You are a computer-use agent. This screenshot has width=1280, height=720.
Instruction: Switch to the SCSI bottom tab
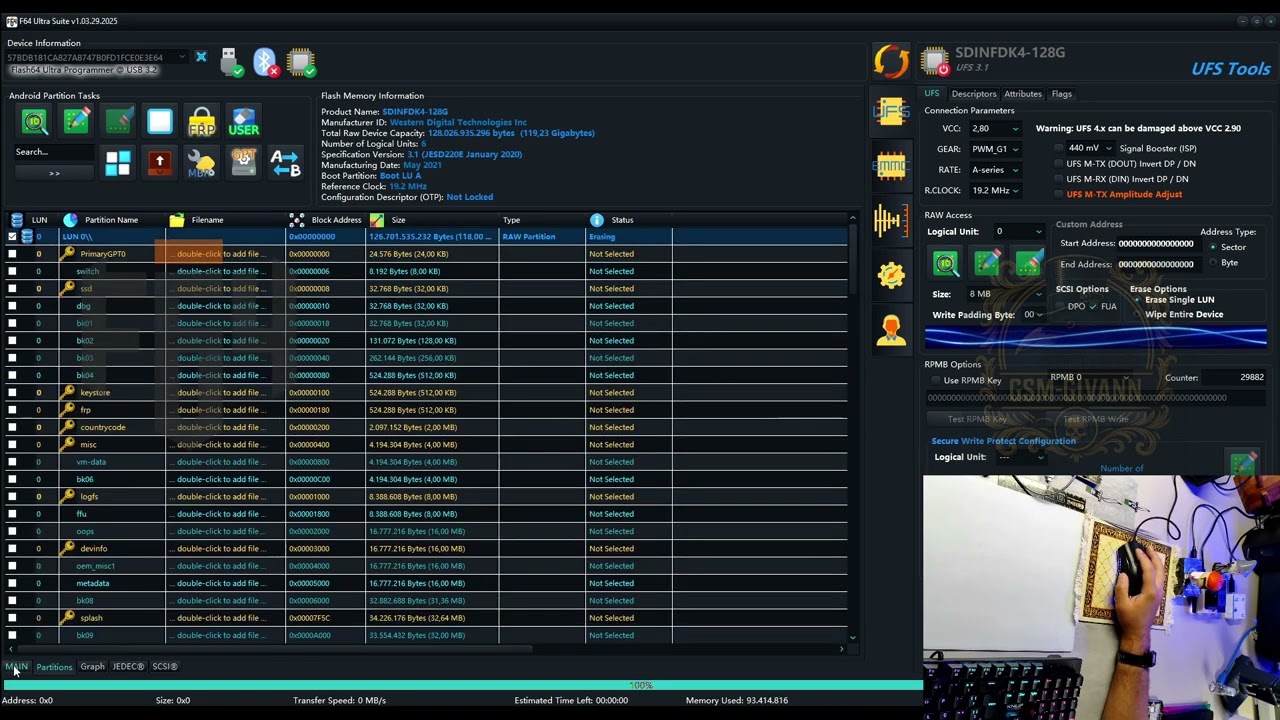pyautogui.click(x=165, y=666)
